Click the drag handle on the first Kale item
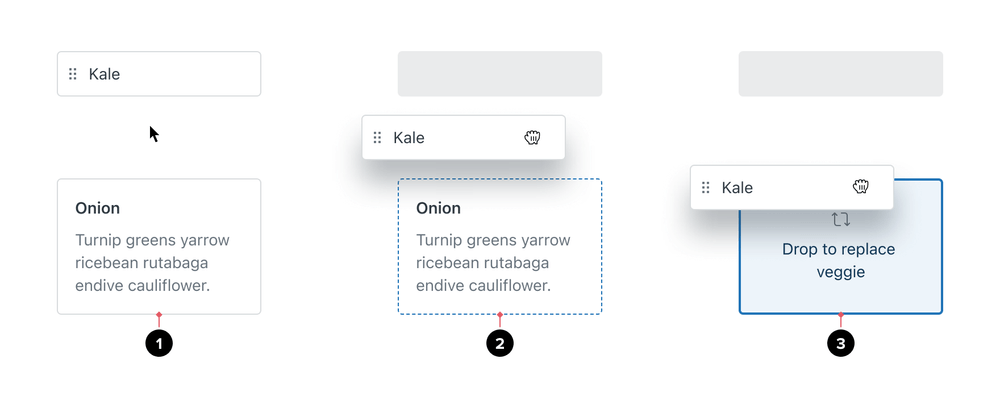This screenshot has height=409, width=1000. (x=73, y=74)
